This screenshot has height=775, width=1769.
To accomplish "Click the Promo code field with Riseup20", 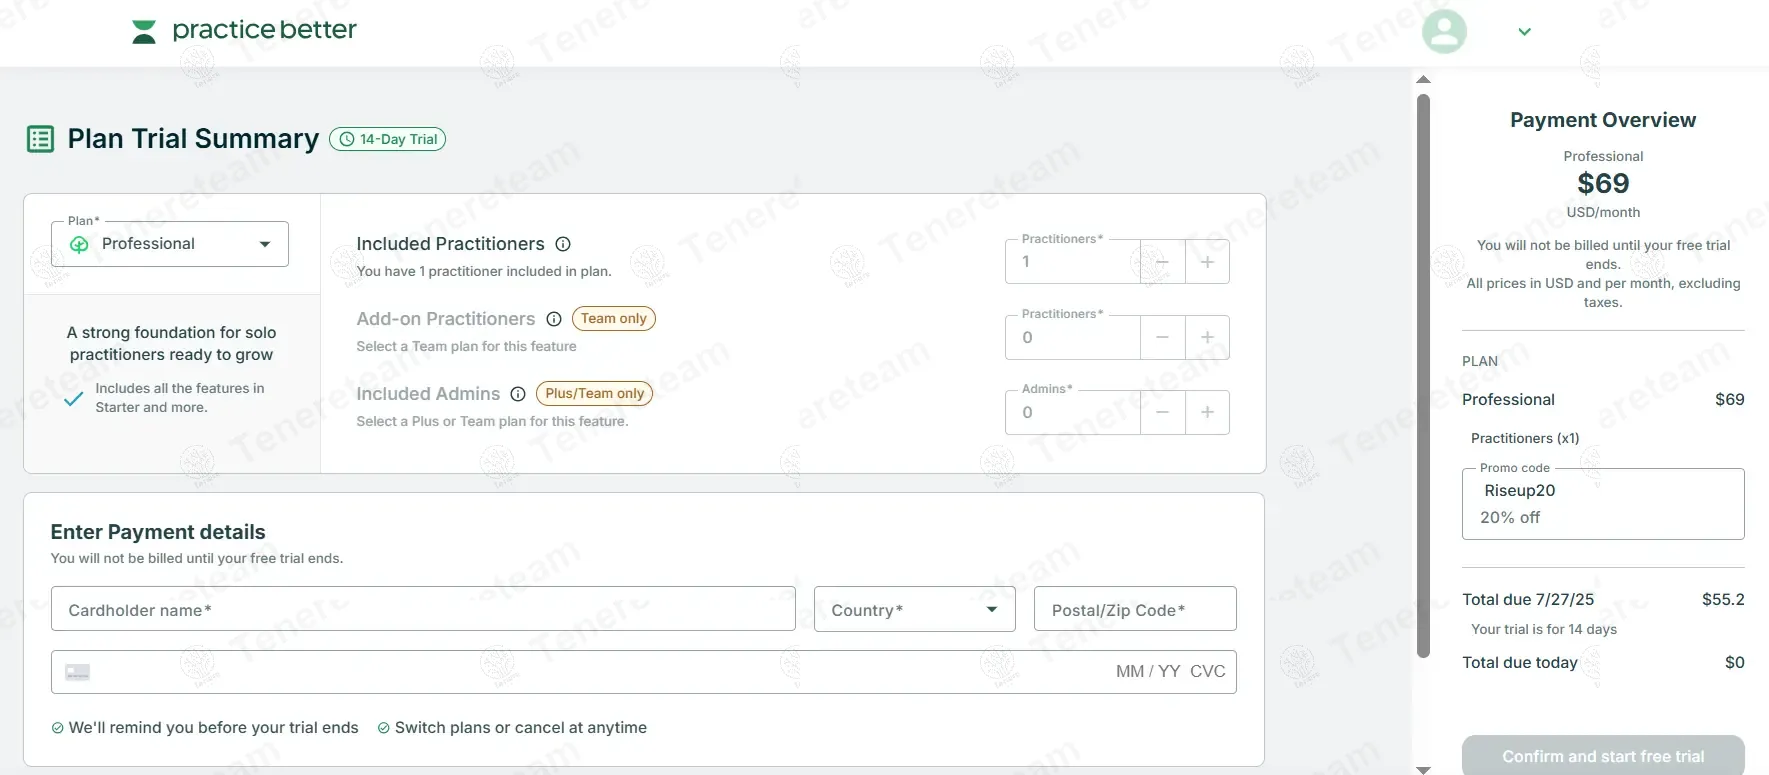I will [x=1602, y=503].
